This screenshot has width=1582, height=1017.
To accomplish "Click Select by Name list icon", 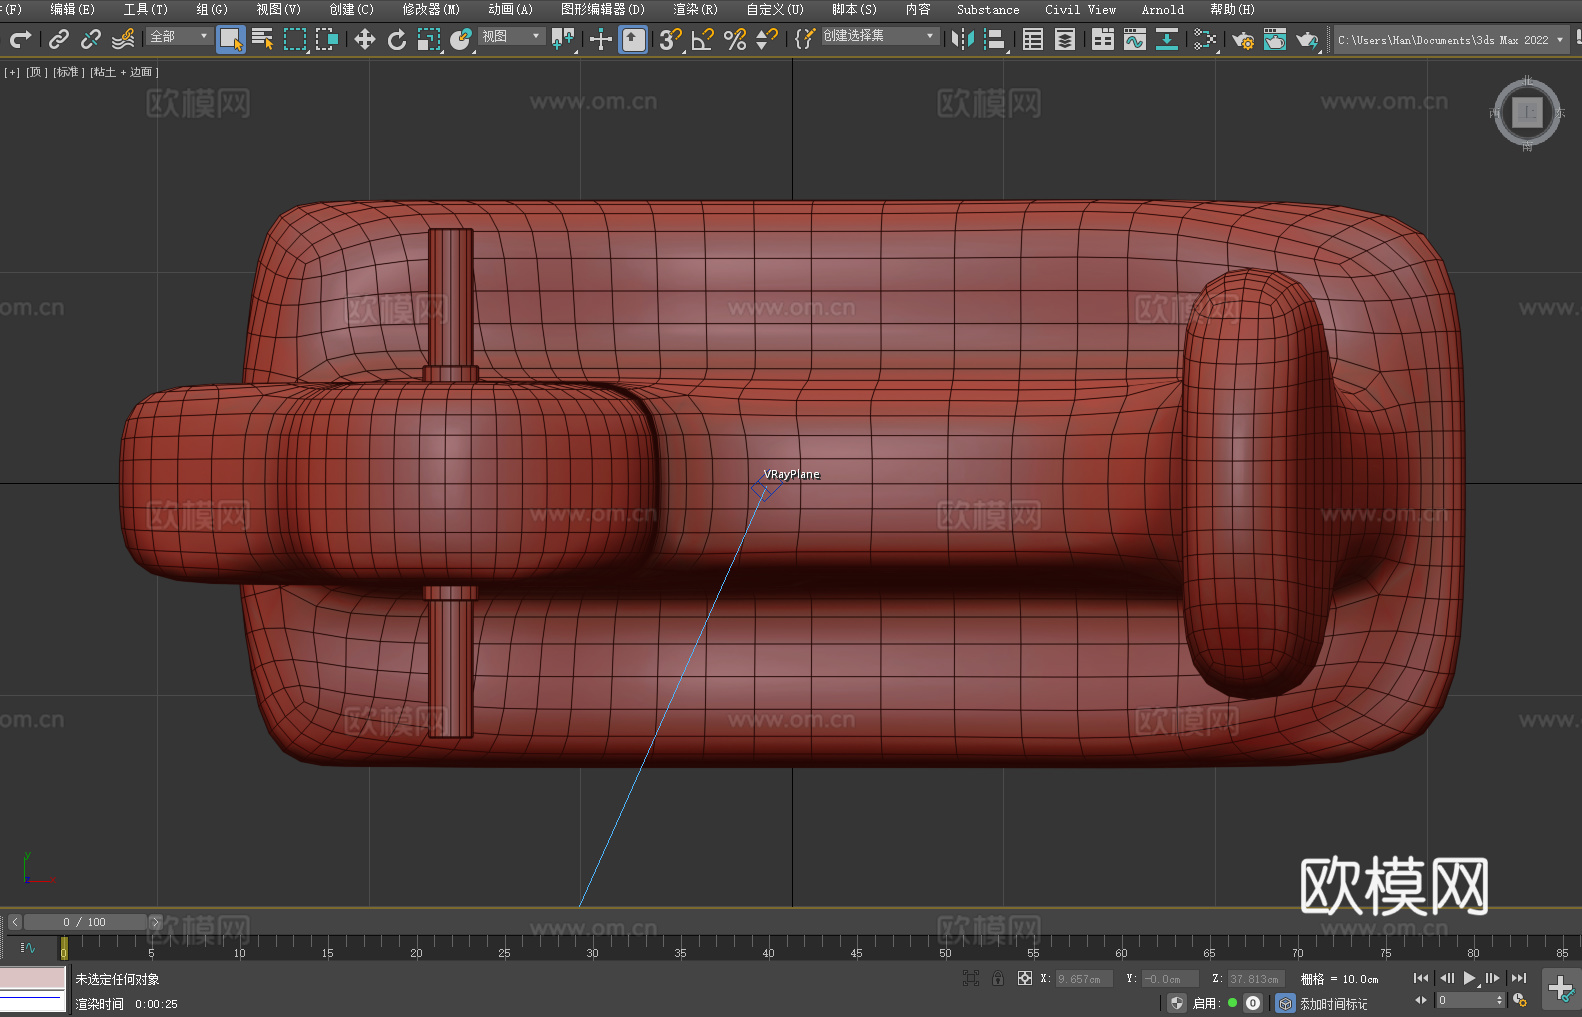I will click(x=262, y=39).
